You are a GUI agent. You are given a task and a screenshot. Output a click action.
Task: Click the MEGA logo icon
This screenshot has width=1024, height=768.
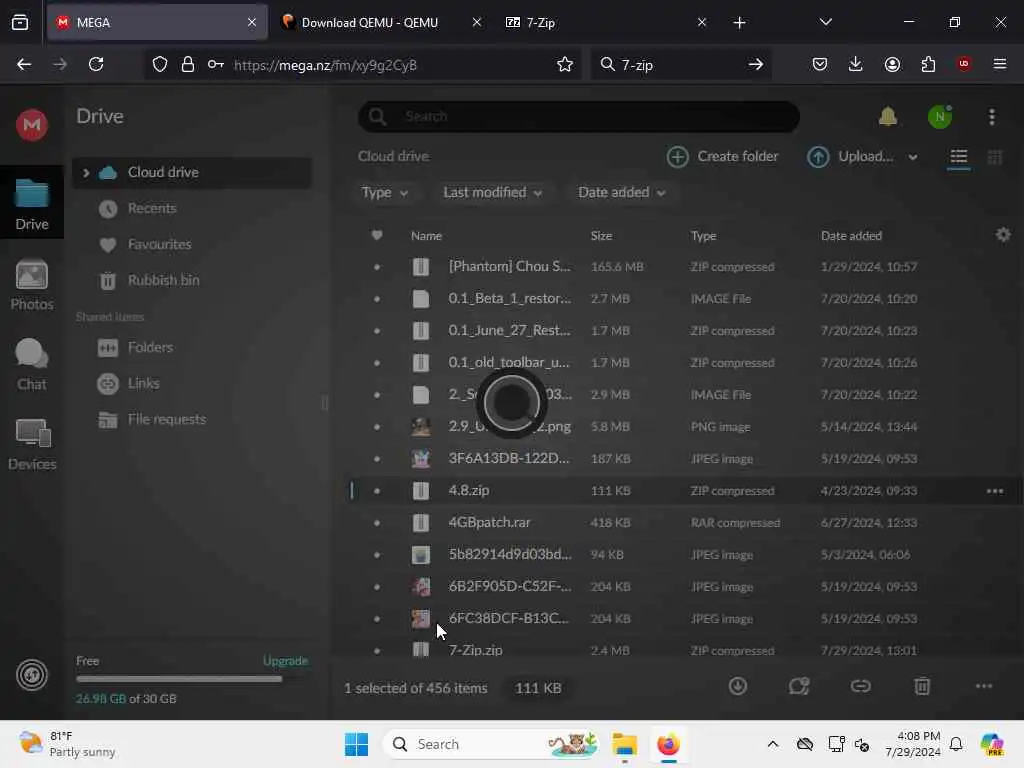coord(31,124)
